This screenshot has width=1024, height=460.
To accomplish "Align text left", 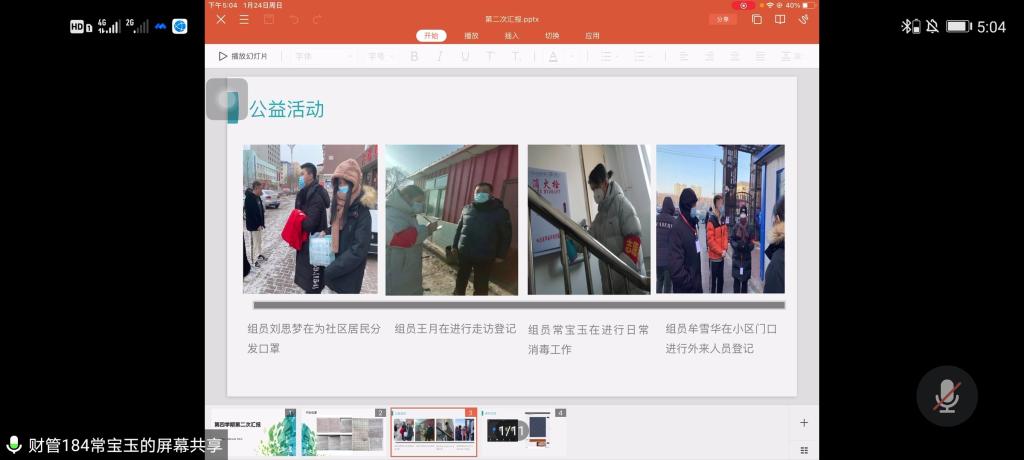I will pyautogui.click(x=684, y=57).
